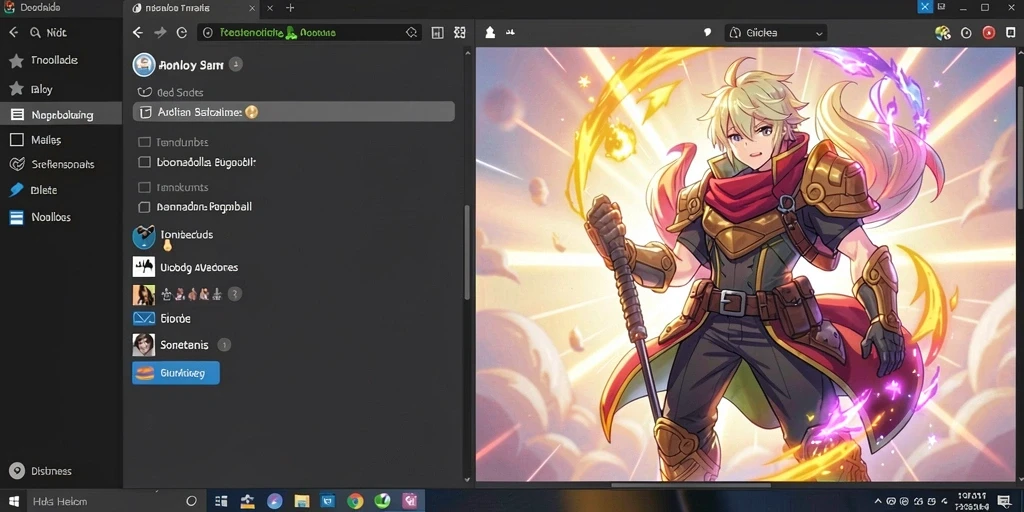This screenshot has width=1024, height=512.
Task: Tick the Loonadolla Bugoobll checkbox
Action: [x=144, y=162]
